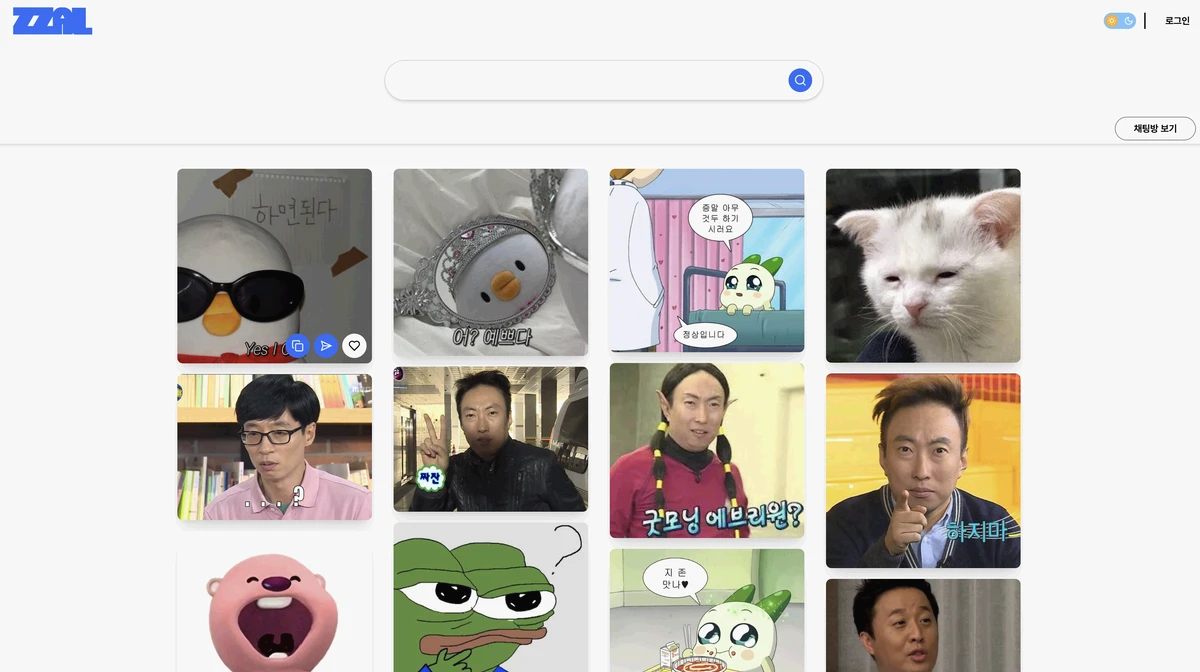Open chat room with 채팅방 보기 button
Image resolution: width=1200 pixels, height=672 pixels.
(1155, 129)
